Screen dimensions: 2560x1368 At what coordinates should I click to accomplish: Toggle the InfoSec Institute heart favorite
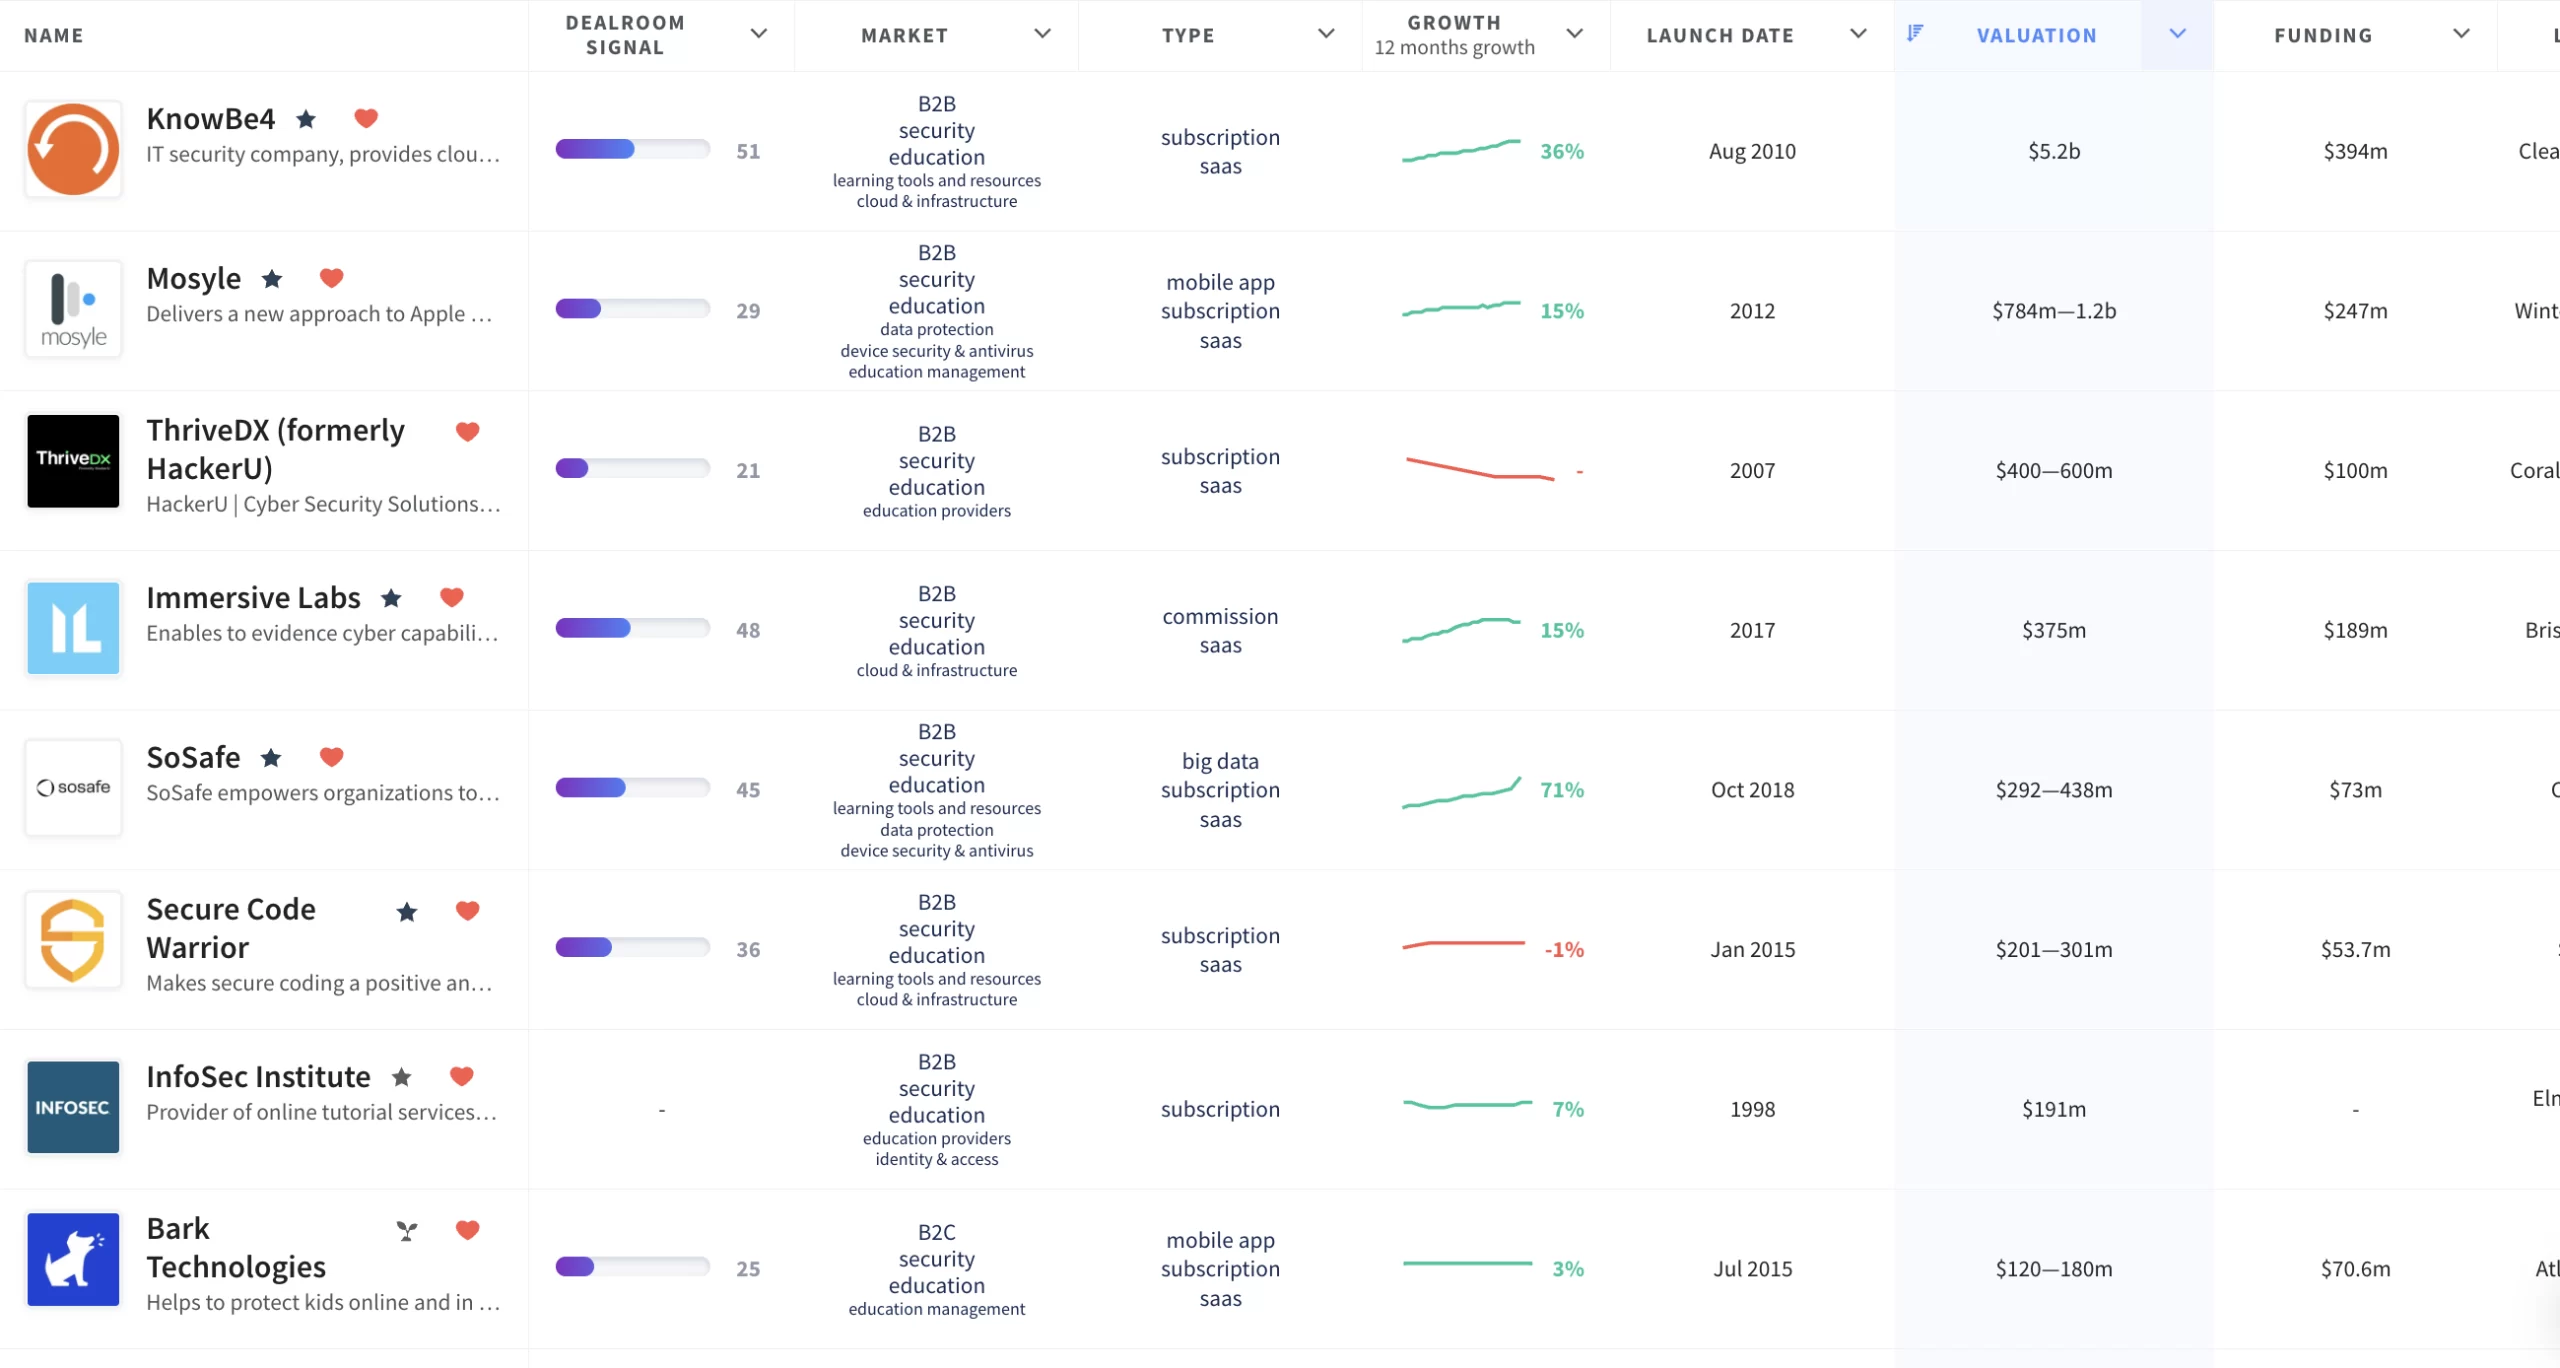coord(461,1076)
